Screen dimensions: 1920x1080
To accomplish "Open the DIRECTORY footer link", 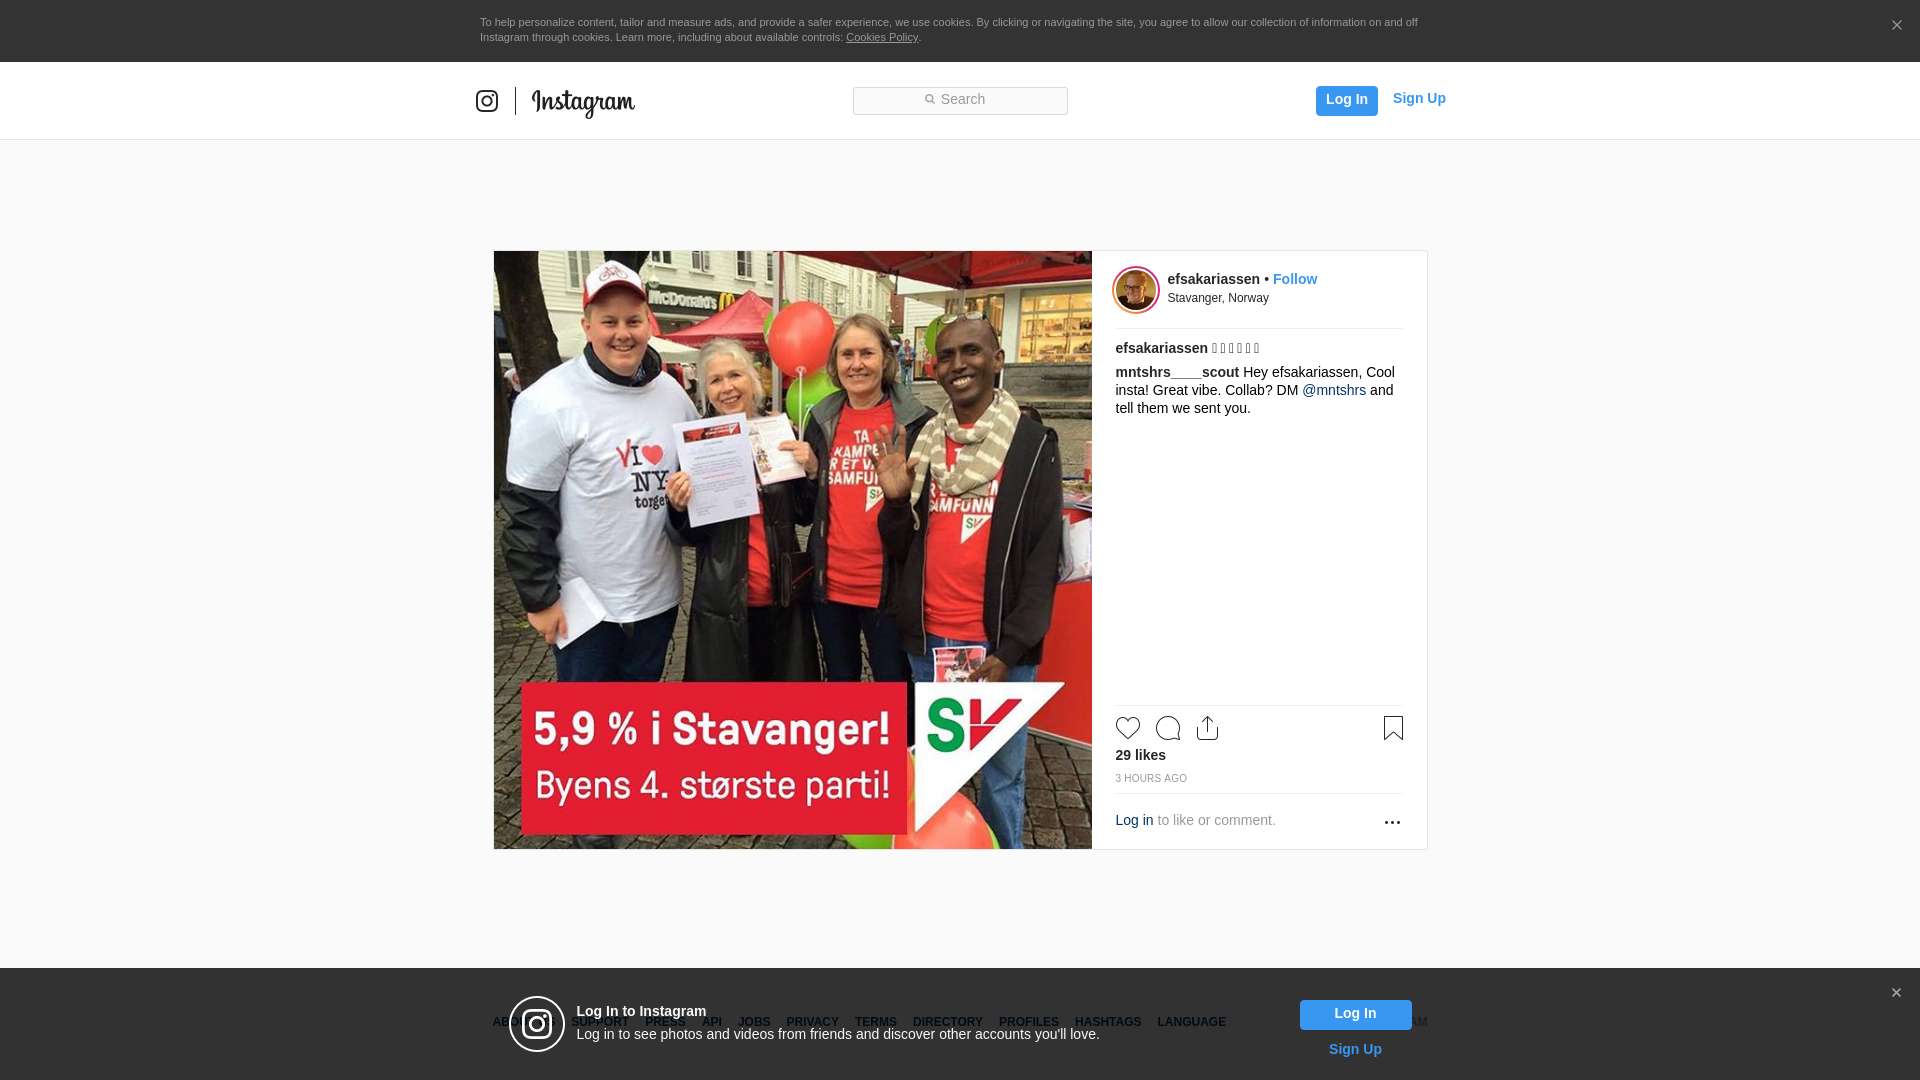I will point(947,1022).
